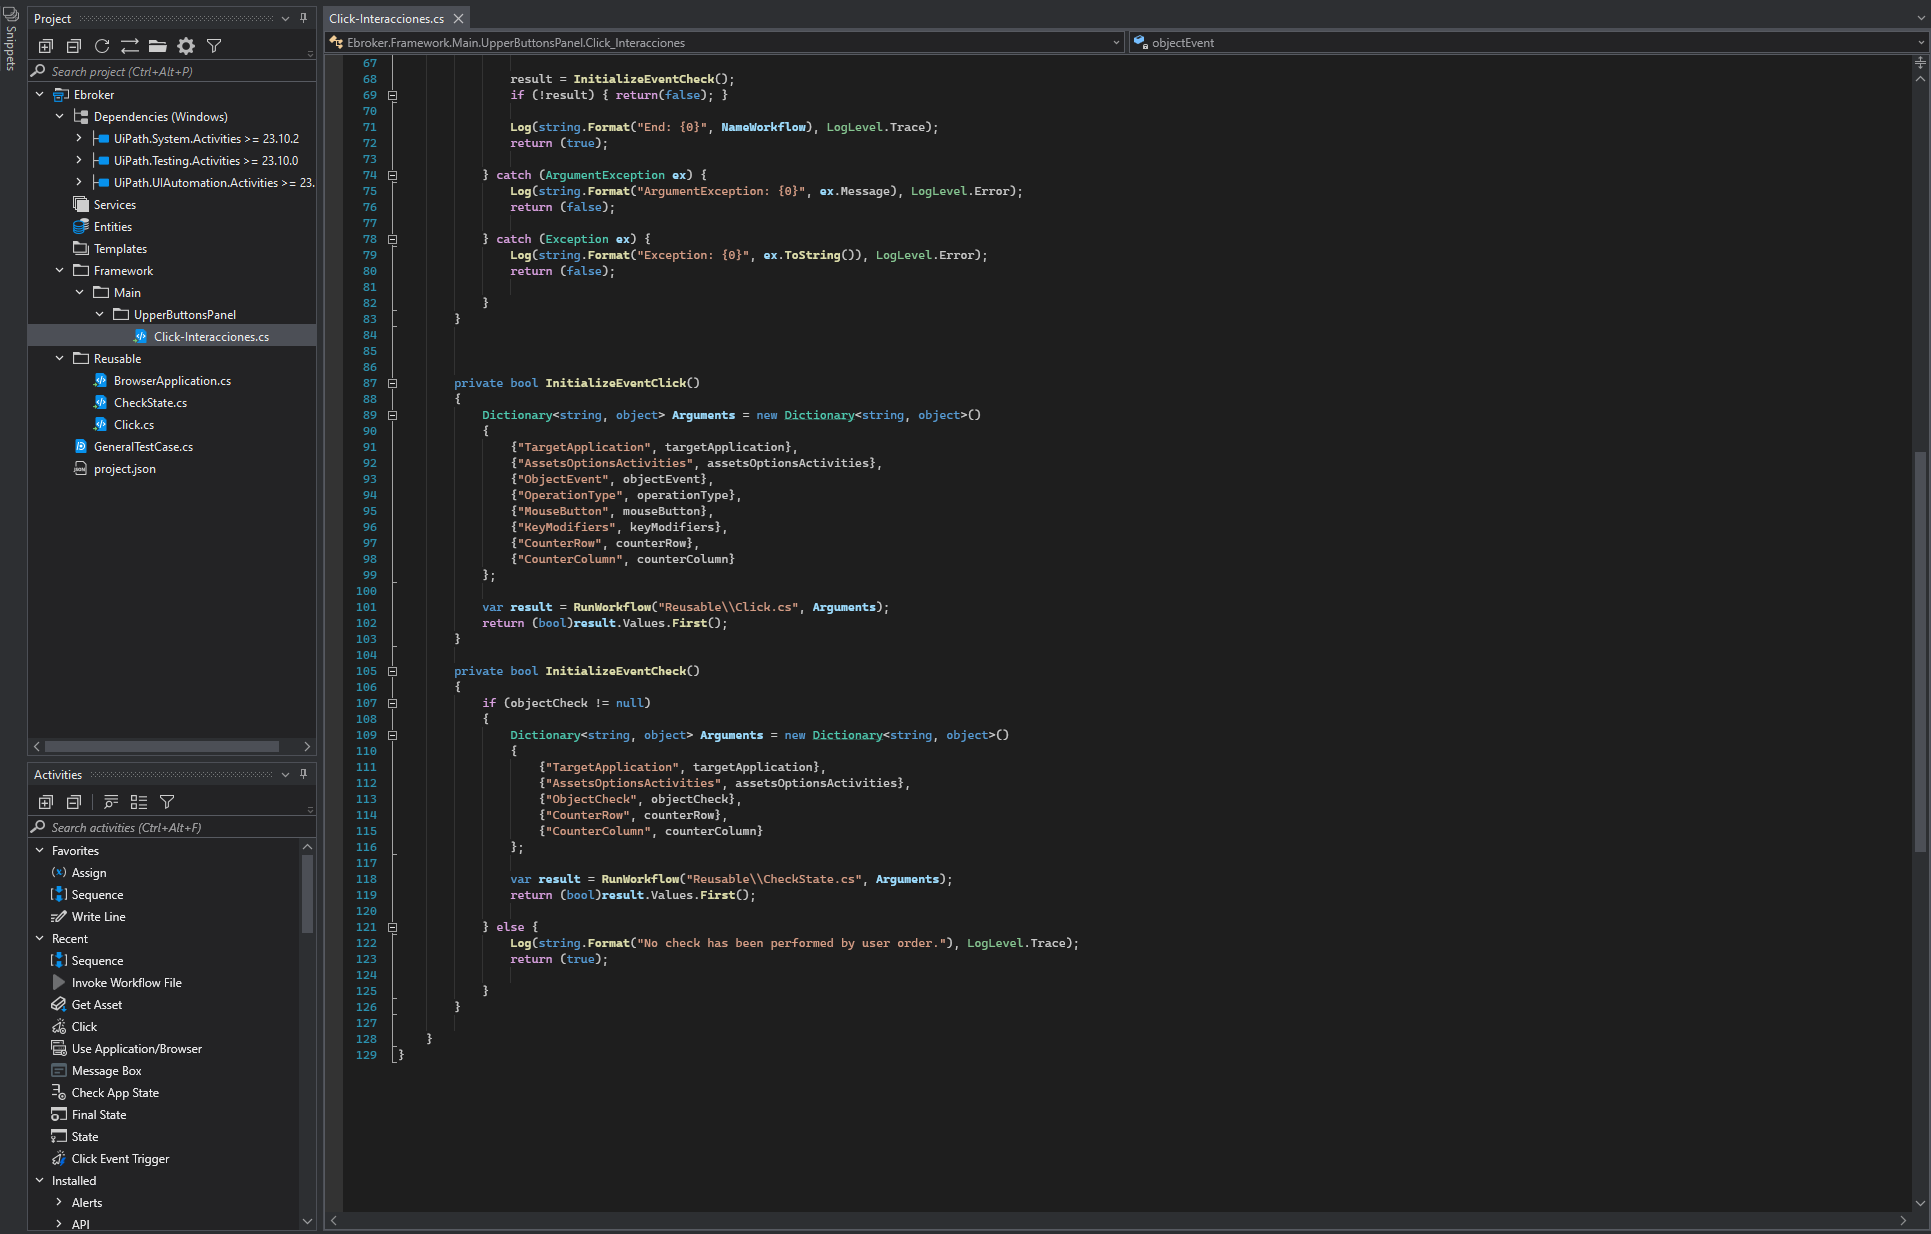Viewport: 1931px width, 1234px height.
Task: Select the Click-Interacciones.cs editor tab
Action: [x=386, y=18]
